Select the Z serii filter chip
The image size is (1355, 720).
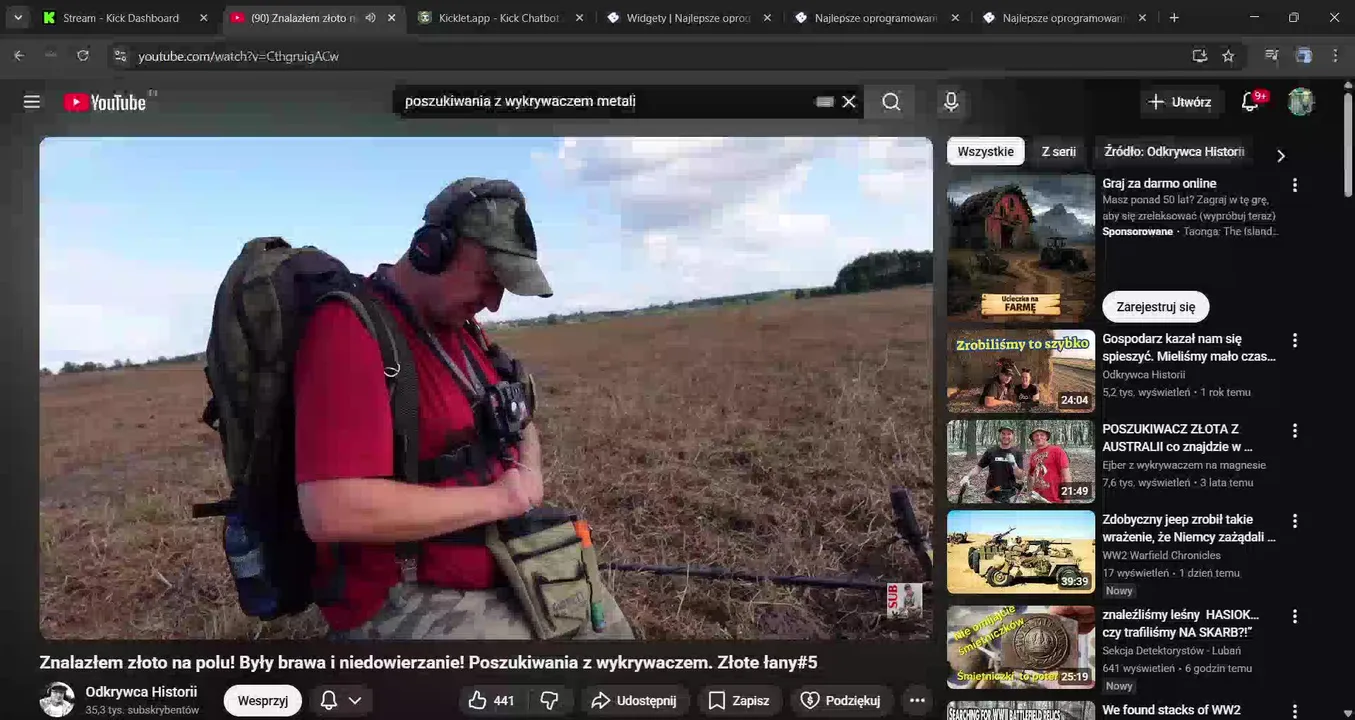pos(1059,152)
